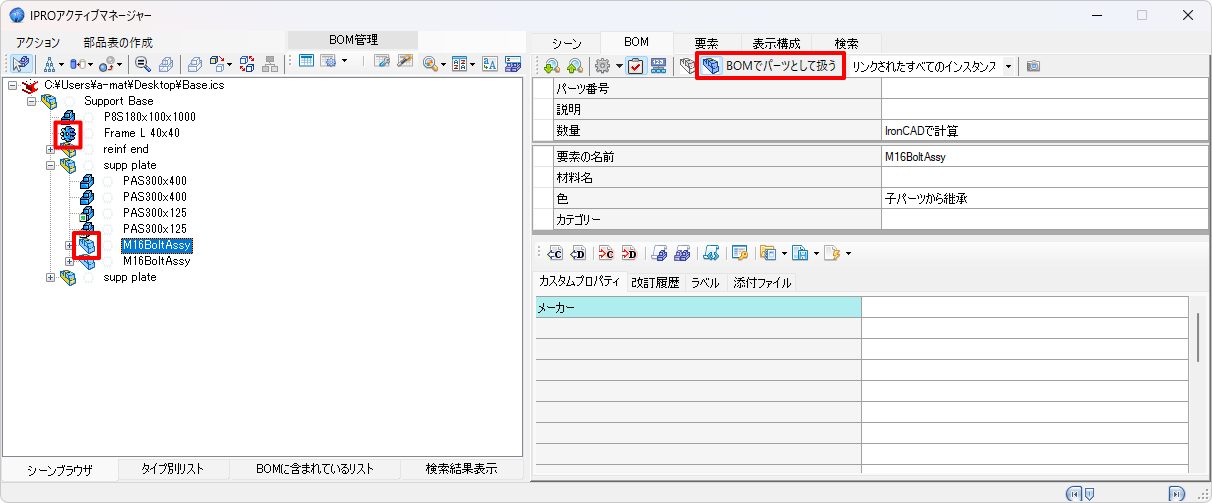Click the '<D' property icon
Screen dimensions: 1212x503
pos(578,253)
